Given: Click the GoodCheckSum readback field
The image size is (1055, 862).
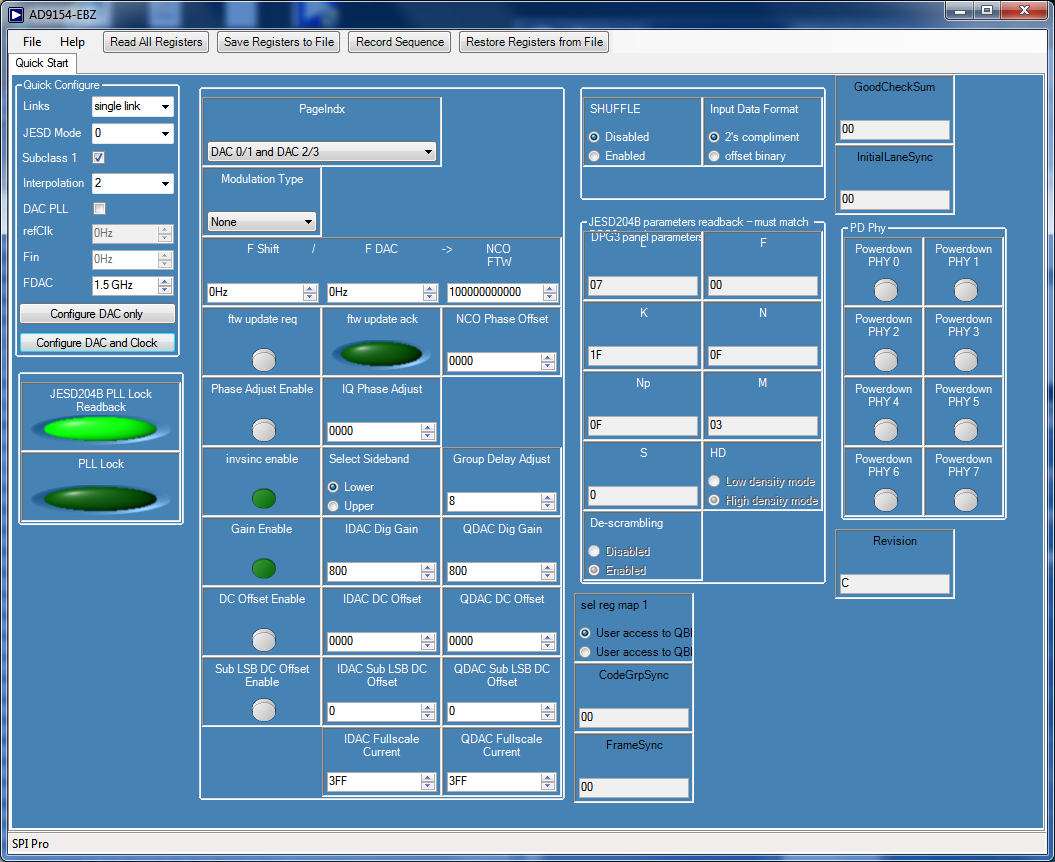Looking at the screenshot, I should pos(894,129).
